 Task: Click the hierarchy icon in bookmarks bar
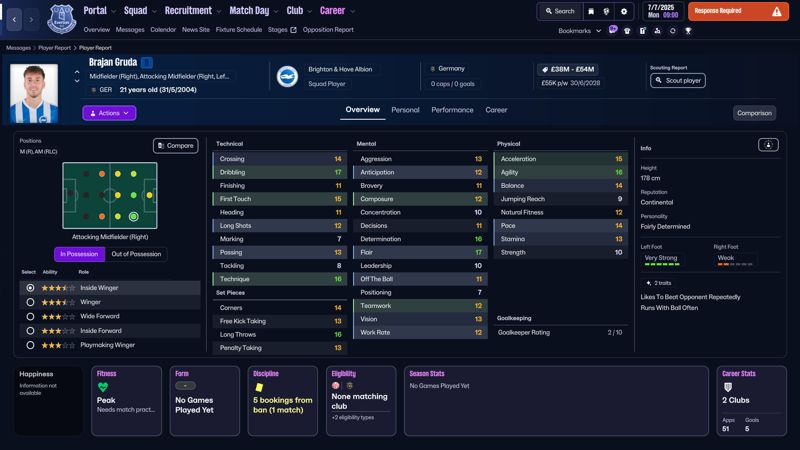(657, 31)
